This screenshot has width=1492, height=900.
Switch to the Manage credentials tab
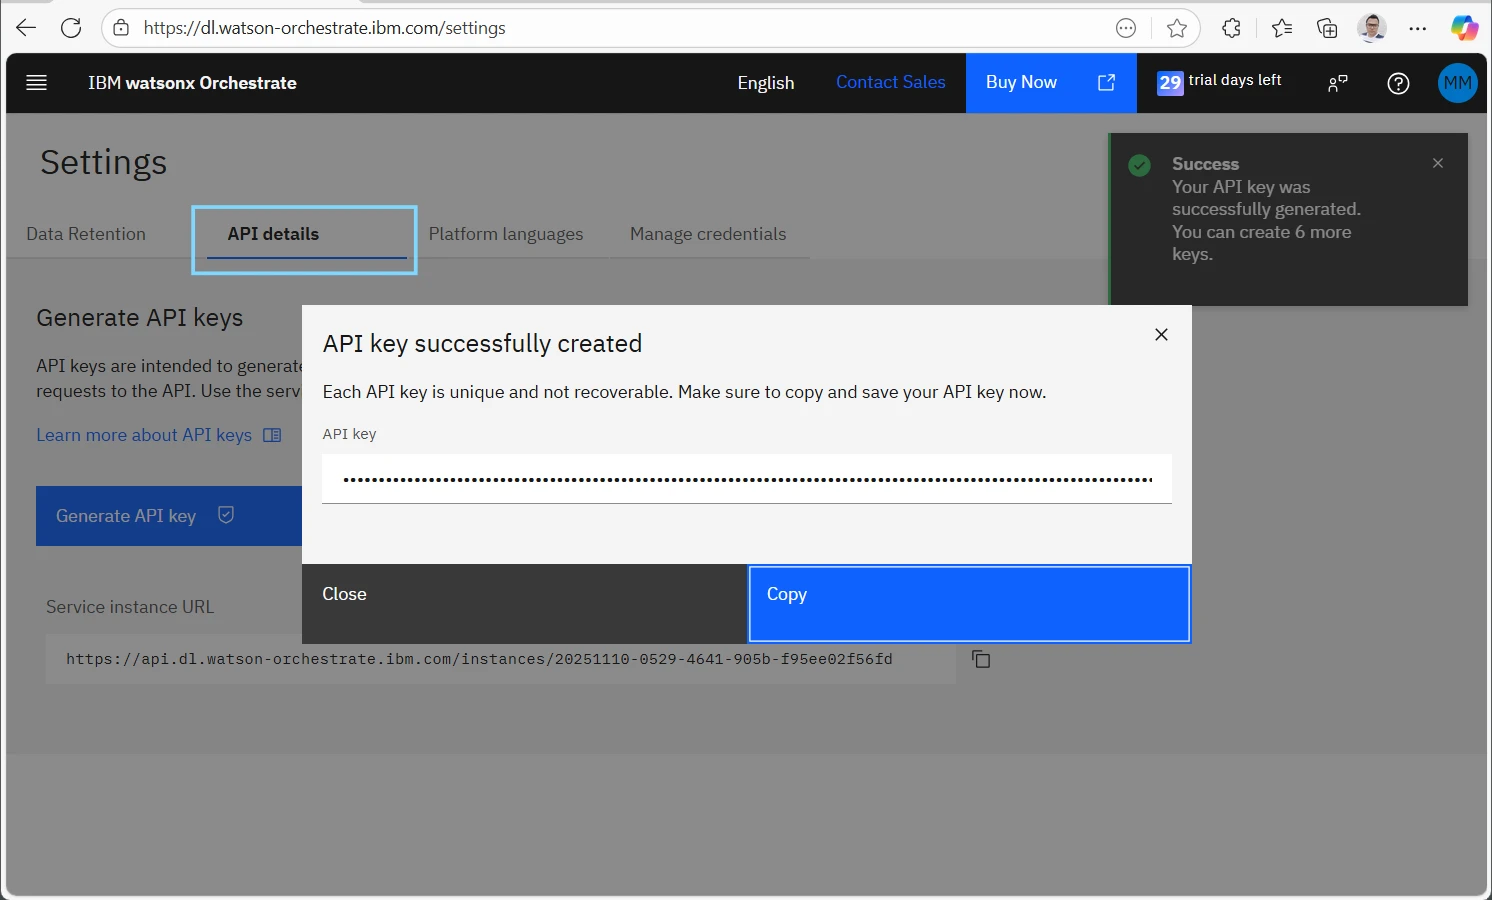708,234
